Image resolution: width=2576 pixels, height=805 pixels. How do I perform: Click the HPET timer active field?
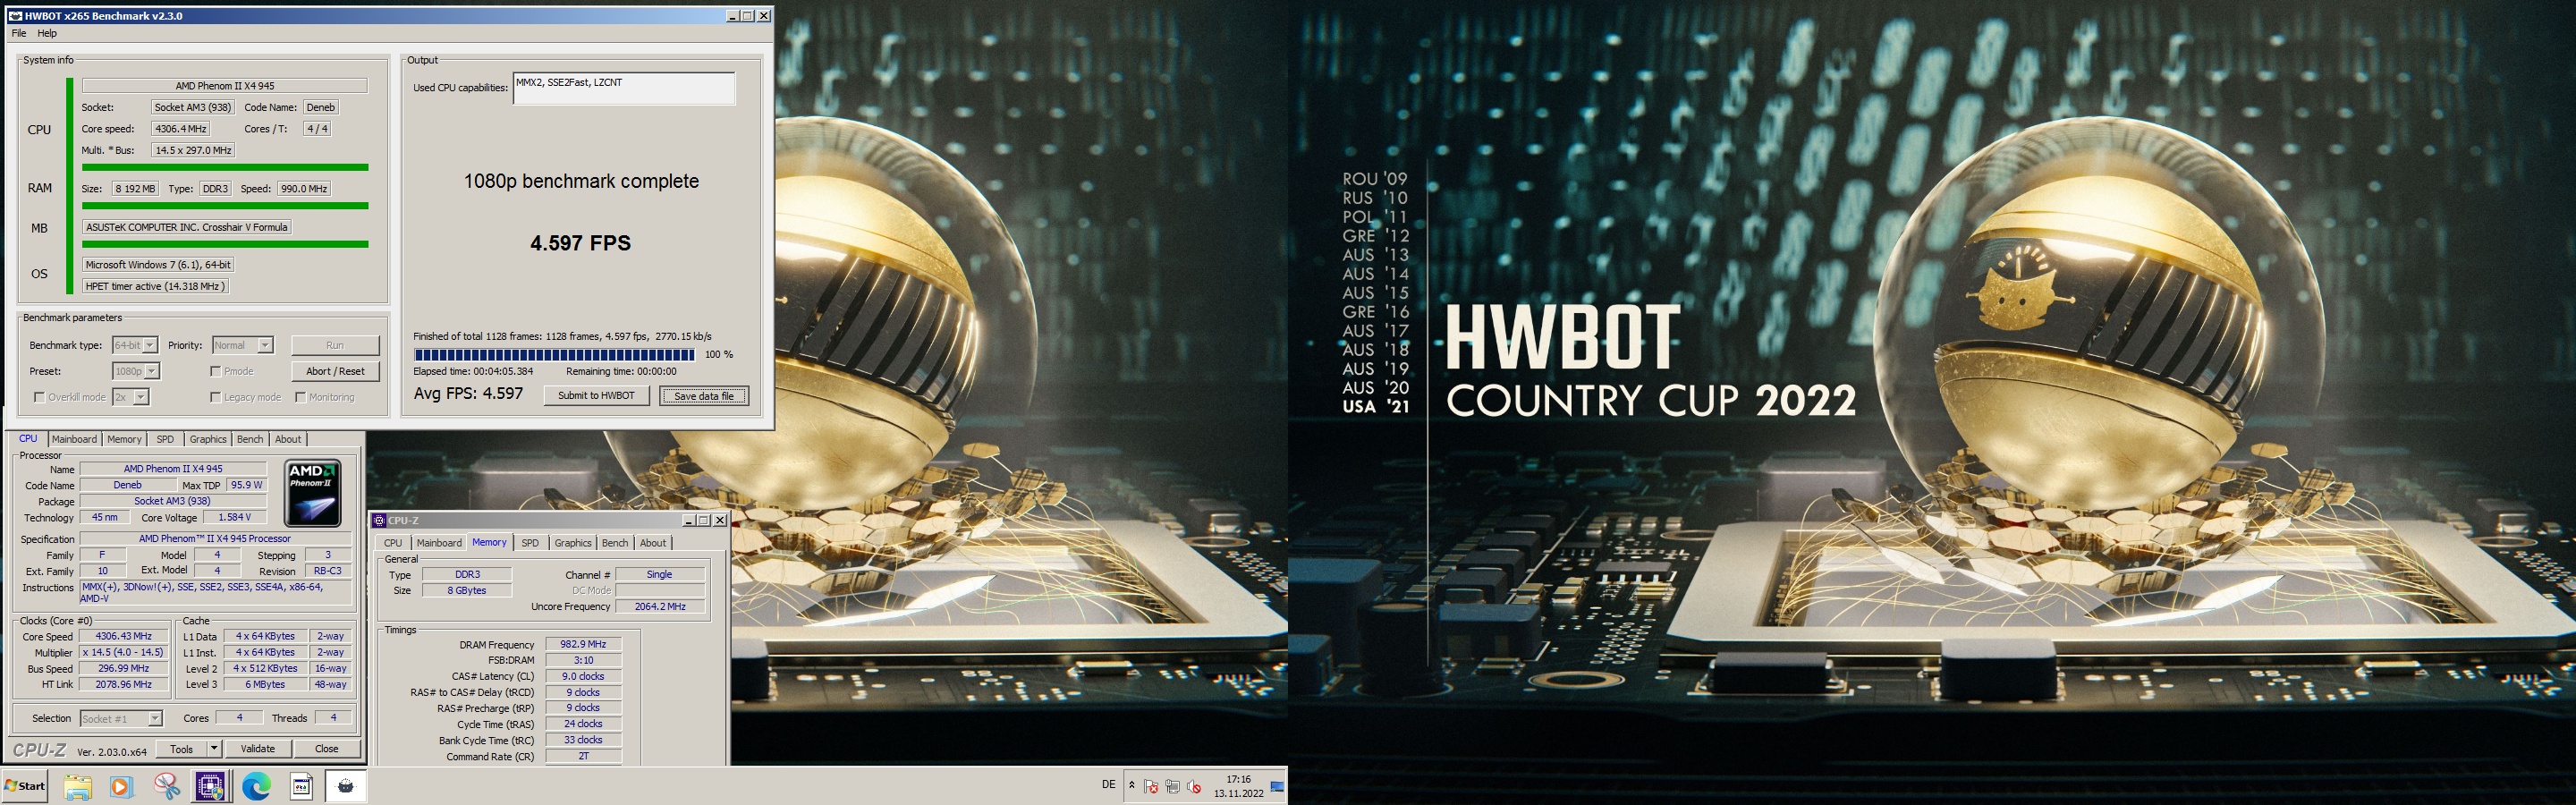155,286
